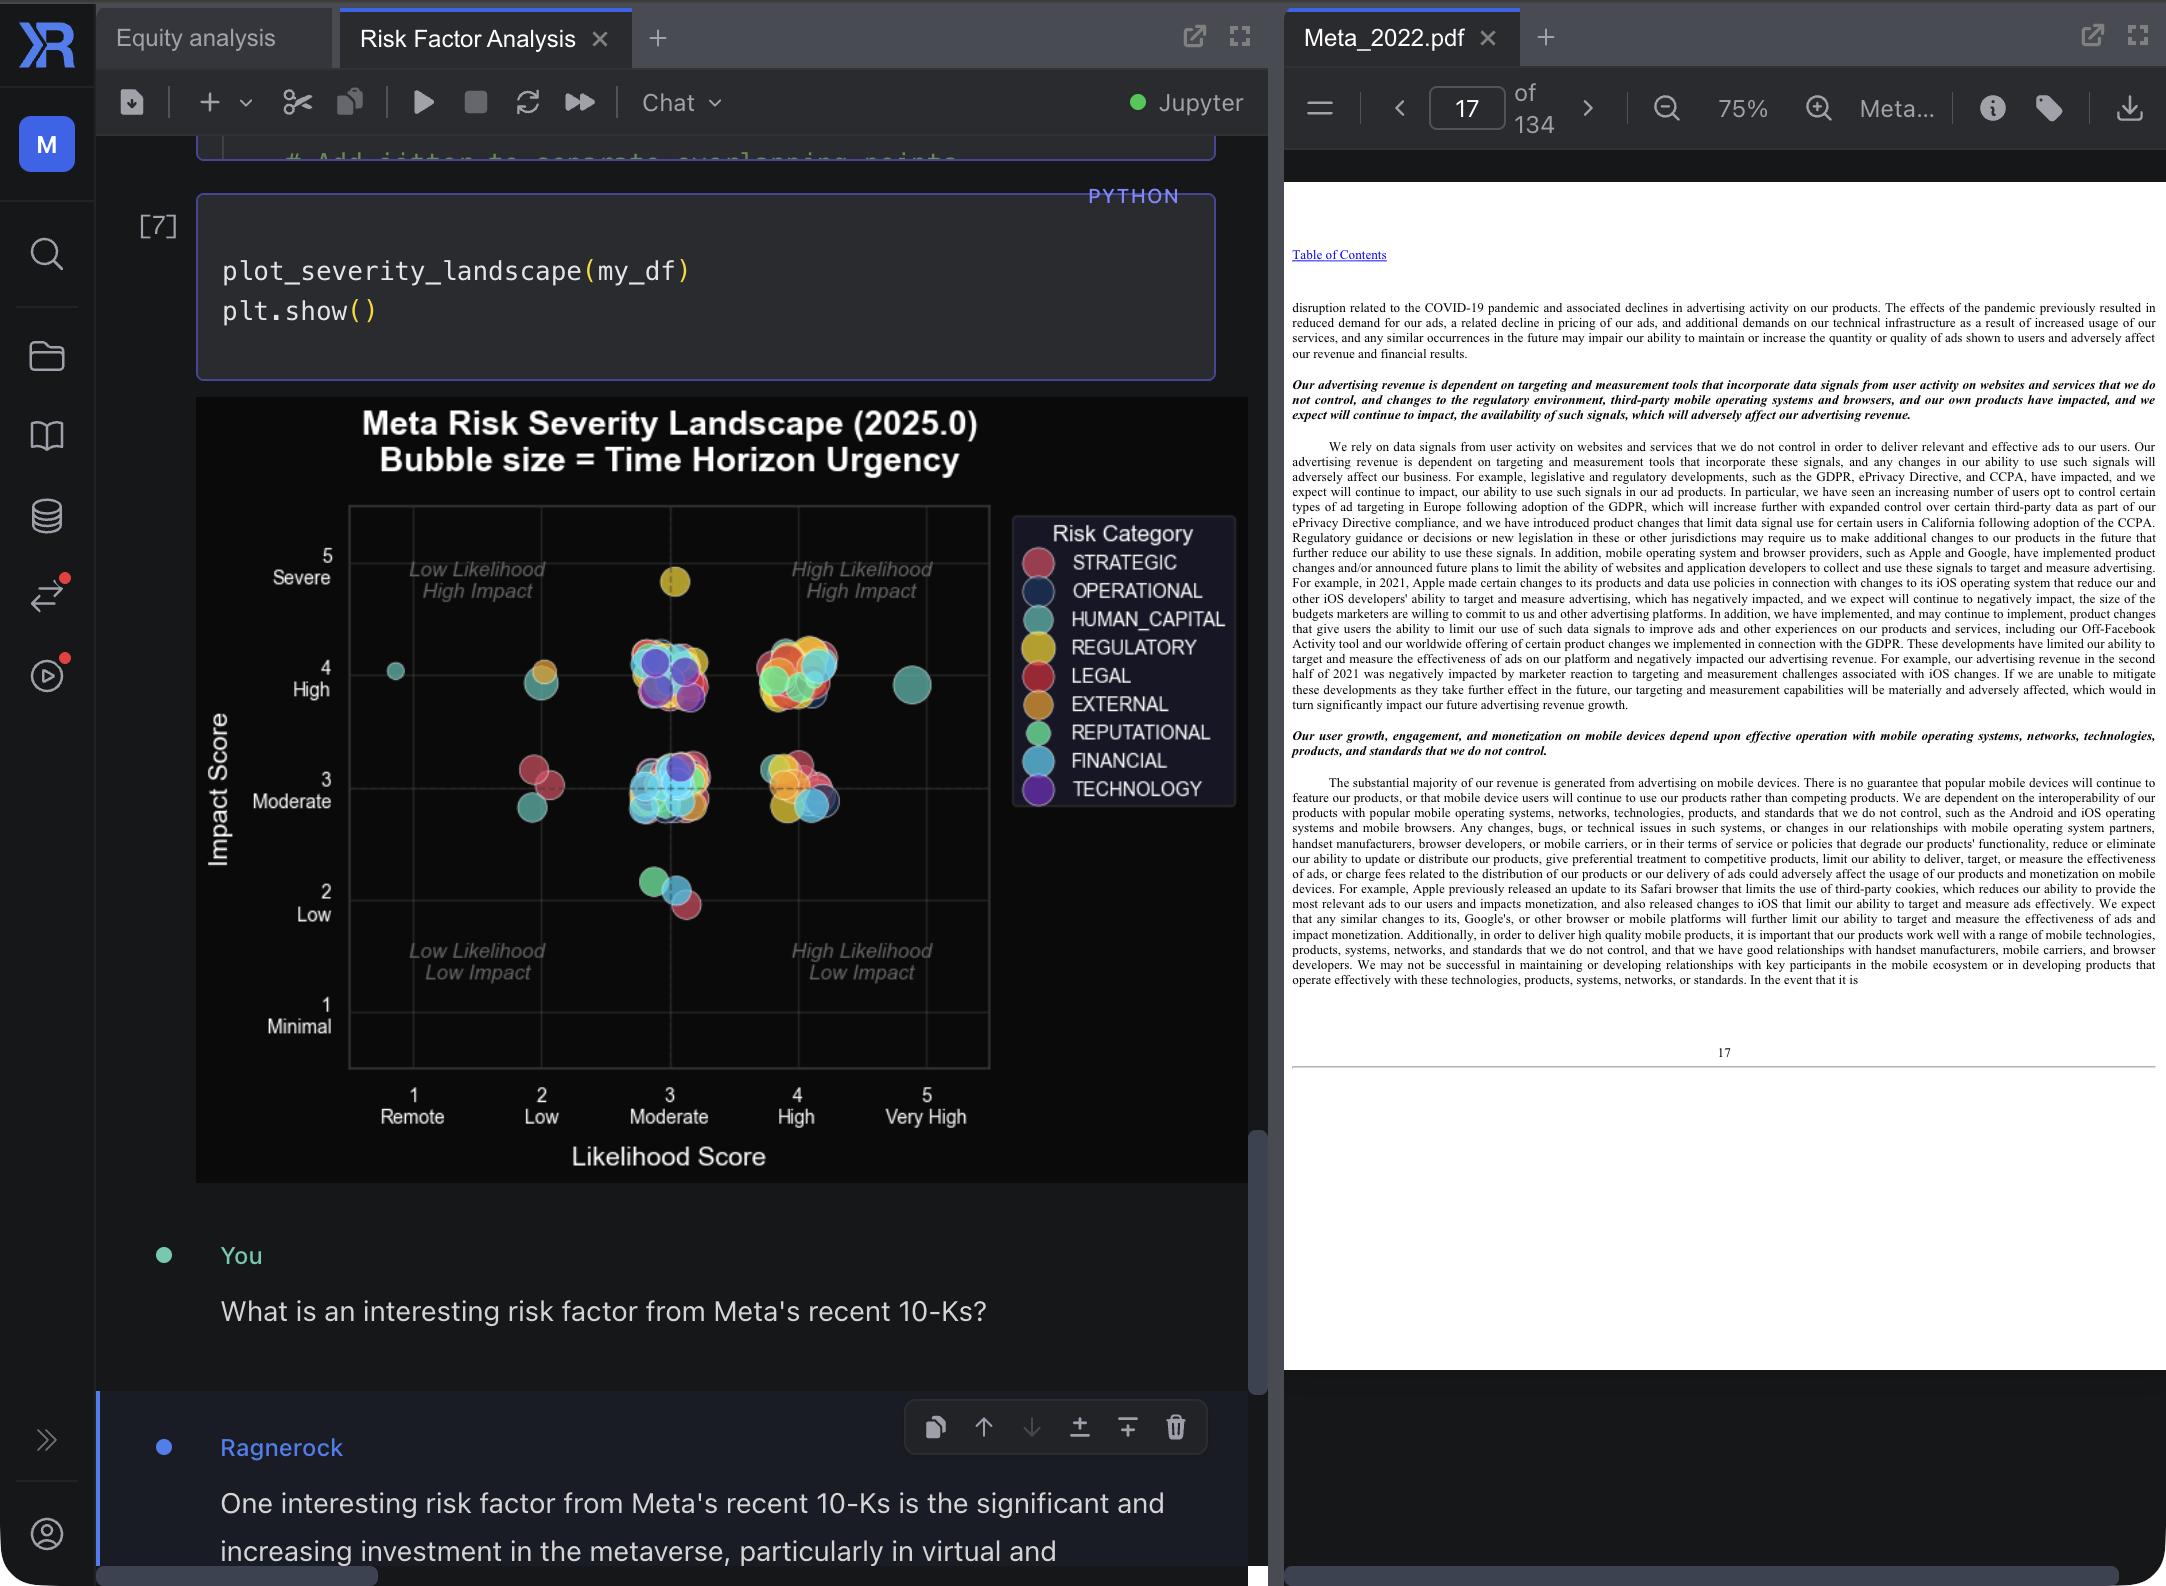Viewport: 2166px width, 1586px height.
Task: Cut the selected cell with the scissors icon
Action: pos(296,102)
